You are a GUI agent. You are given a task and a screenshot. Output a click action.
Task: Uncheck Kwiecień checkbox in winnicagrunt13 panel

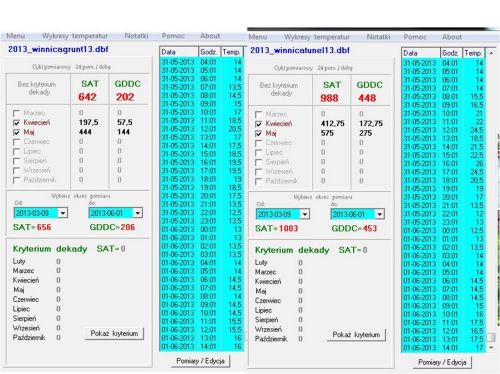click(x=16, y=123)
